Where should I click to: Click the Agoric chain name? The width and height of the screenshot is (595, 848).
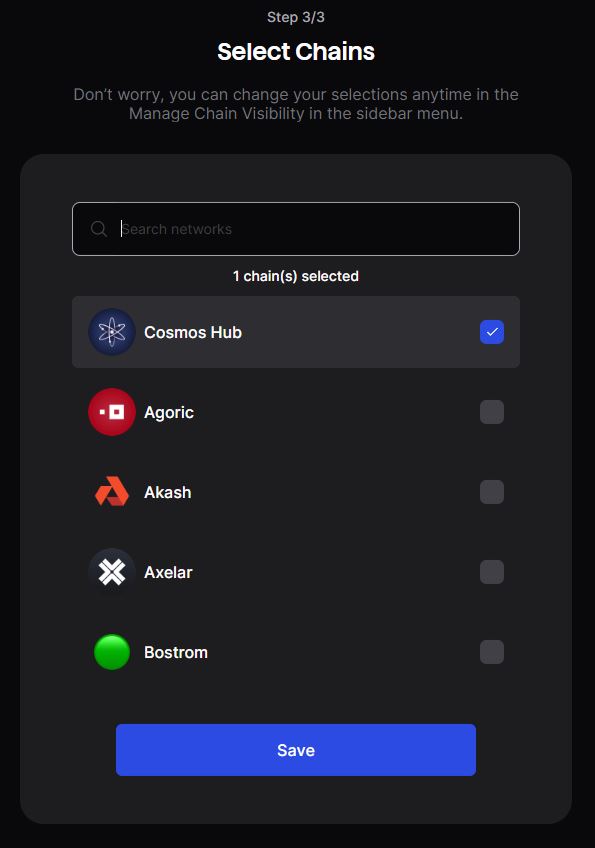[x=169, y=413]
